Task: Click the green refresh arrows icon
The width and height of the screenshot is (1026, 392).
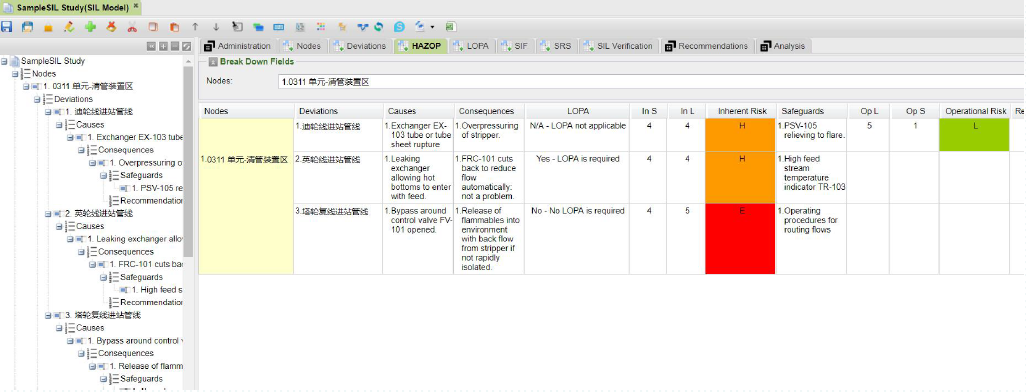Action: pyautogui.click(x=378, y=27)
